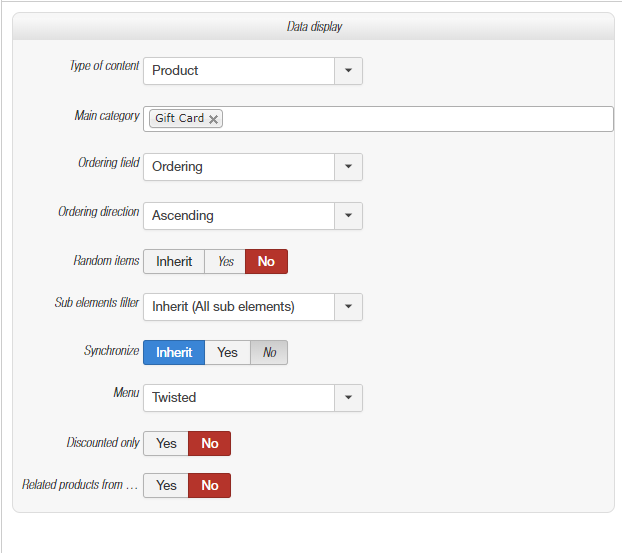Click inside the Main category input field

[415, 119]
